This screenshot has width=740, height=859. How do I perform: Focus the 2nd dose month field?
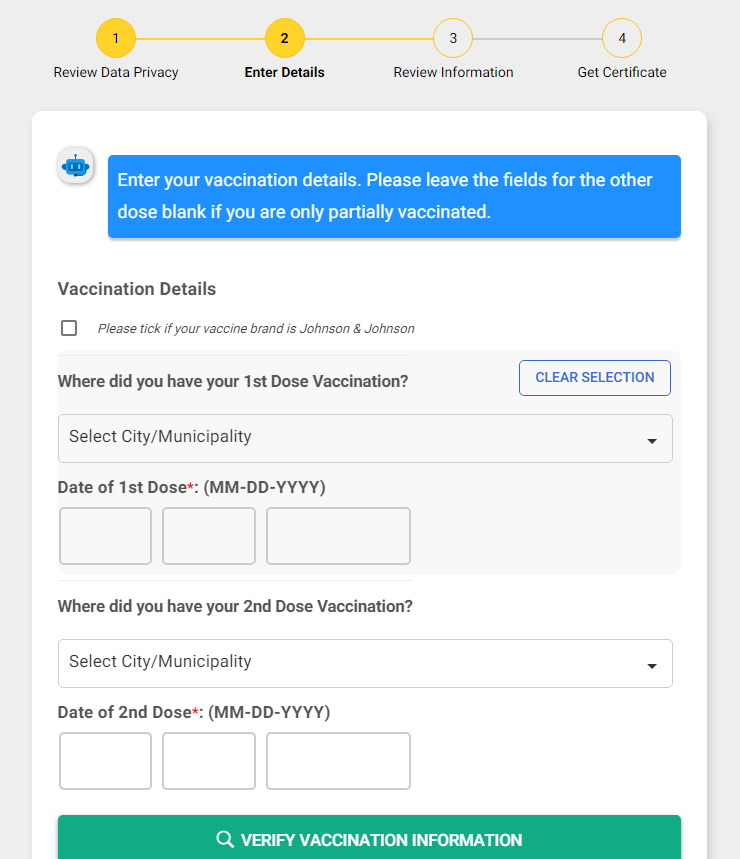(105, 761)
